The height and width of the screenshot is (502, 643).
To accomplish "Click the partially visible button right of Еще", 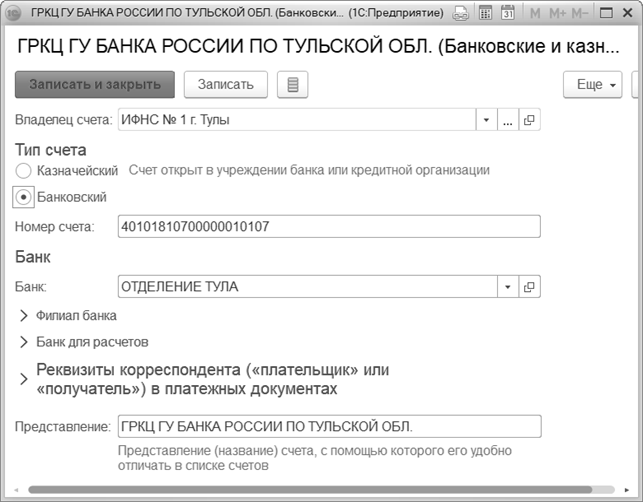I will click(x=636, y=84).
